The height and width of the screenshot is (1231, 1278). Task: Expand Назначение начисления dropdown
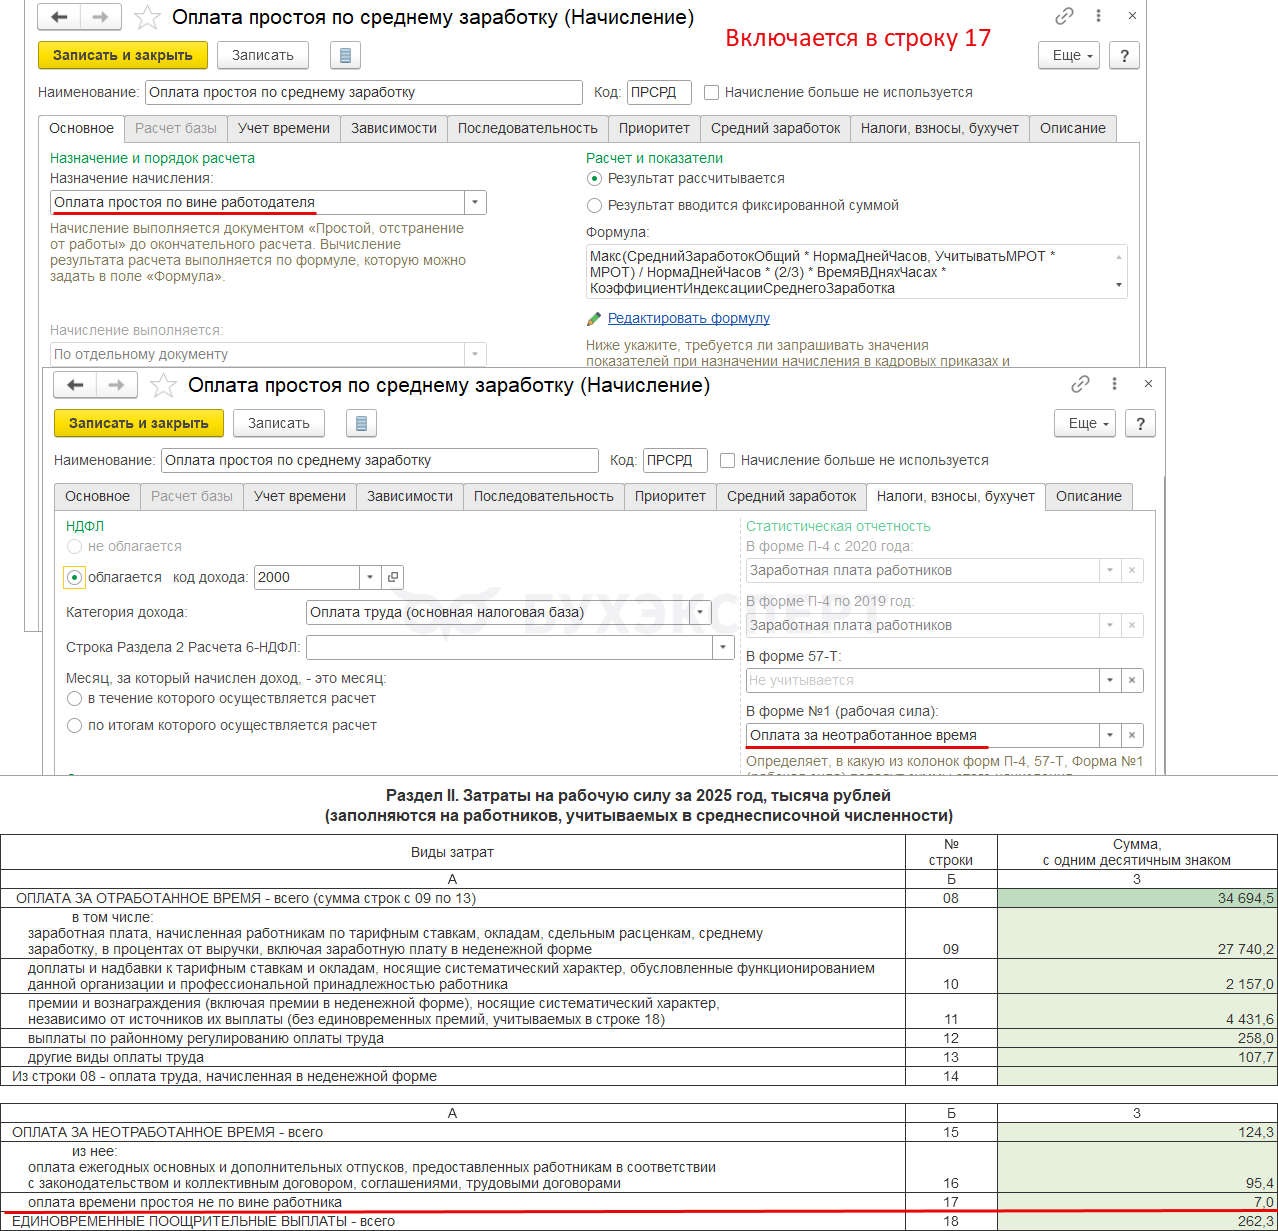[475, 202]
